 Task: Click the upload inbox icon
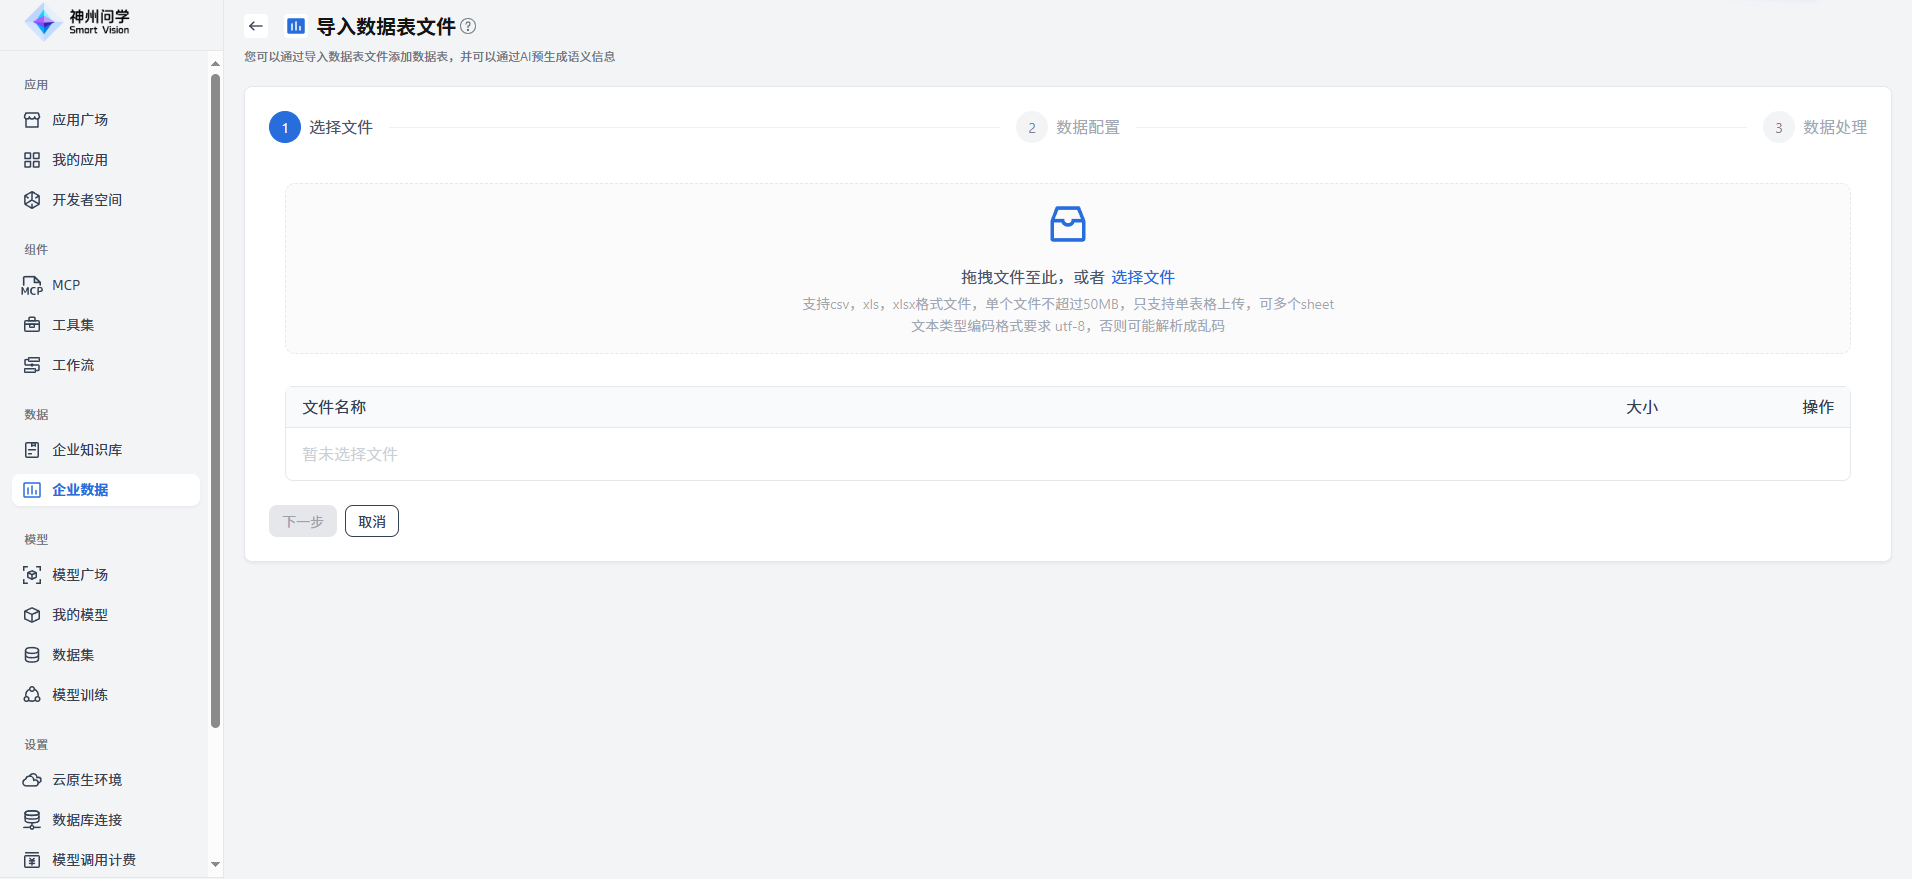[x=1067, y=224]
